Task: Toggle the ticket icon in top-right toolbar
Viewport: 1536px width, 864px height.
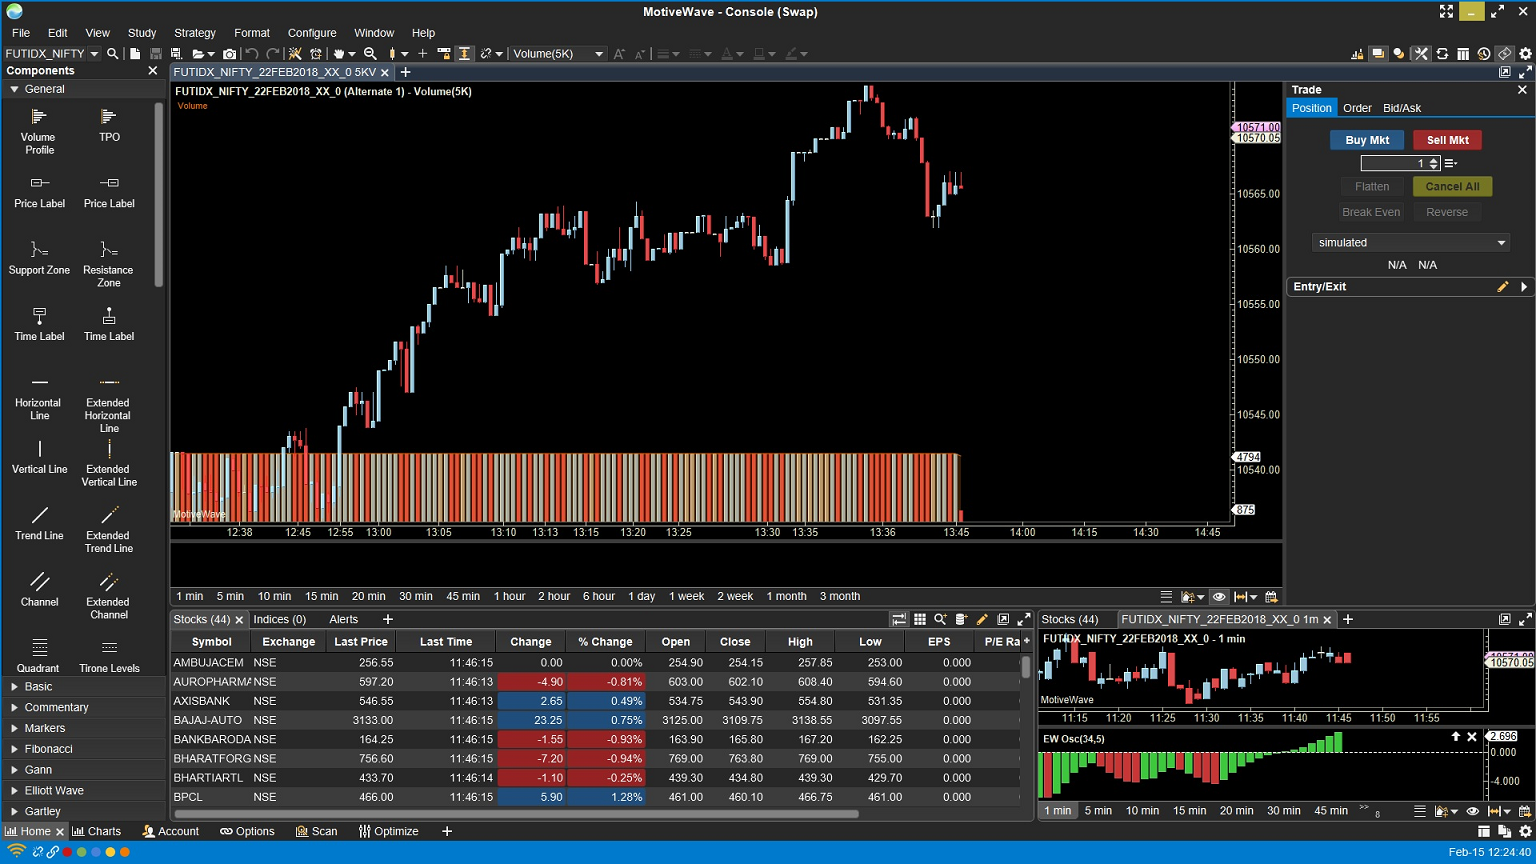Action: tap(1504, 54)
